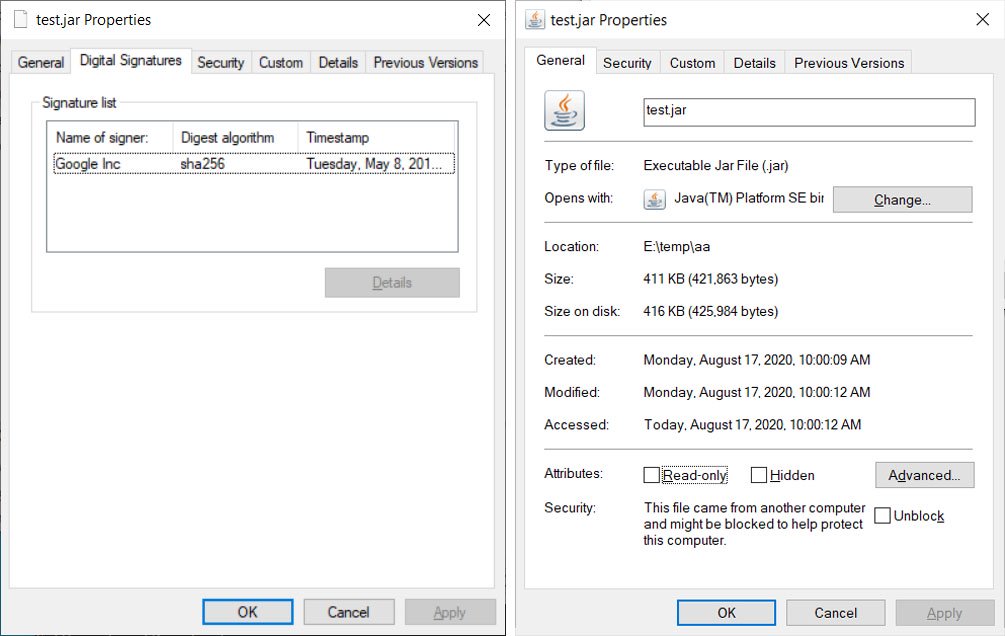Viewport: 1005px width, 636px height.
Task: Click the Java icon in right dialog title bar
Action: click(x=535, y=20)
